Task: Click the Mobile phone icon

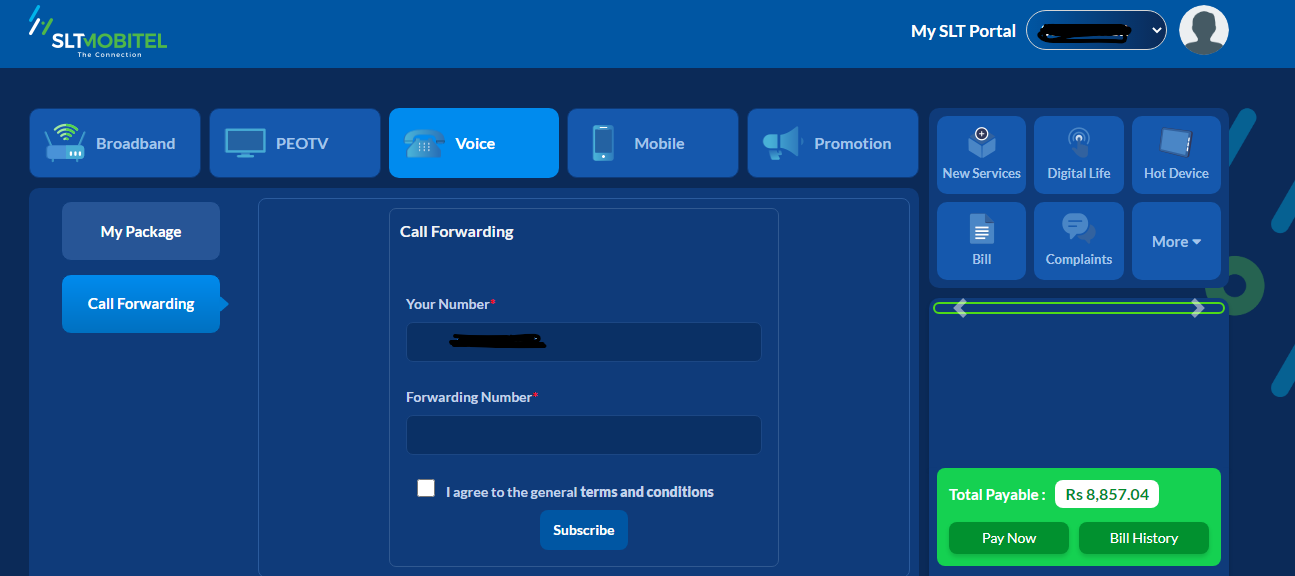Action: (x=603, y=143)
